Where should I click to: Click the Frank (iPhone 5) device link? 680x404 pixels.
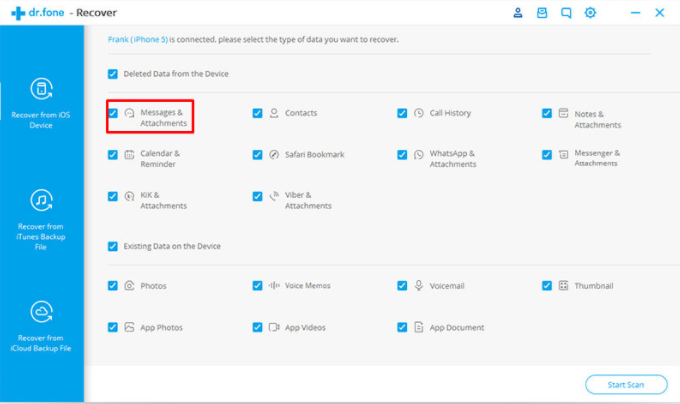pyautogui.click(x=138, y=39)
